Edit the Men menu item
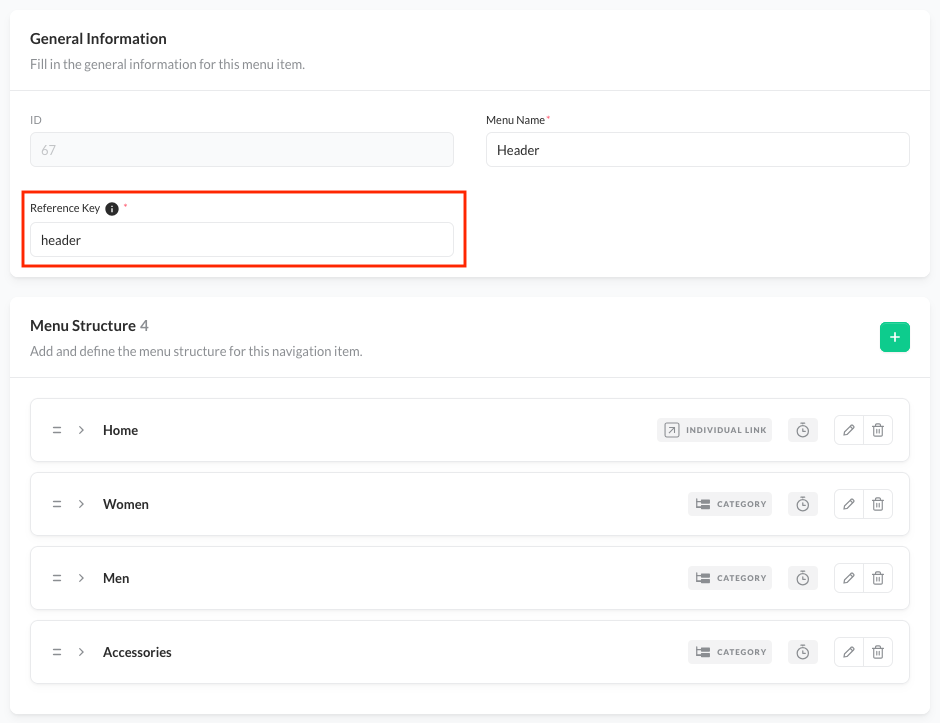This screenshot has width=940, height=723. [x=848, y=578]
